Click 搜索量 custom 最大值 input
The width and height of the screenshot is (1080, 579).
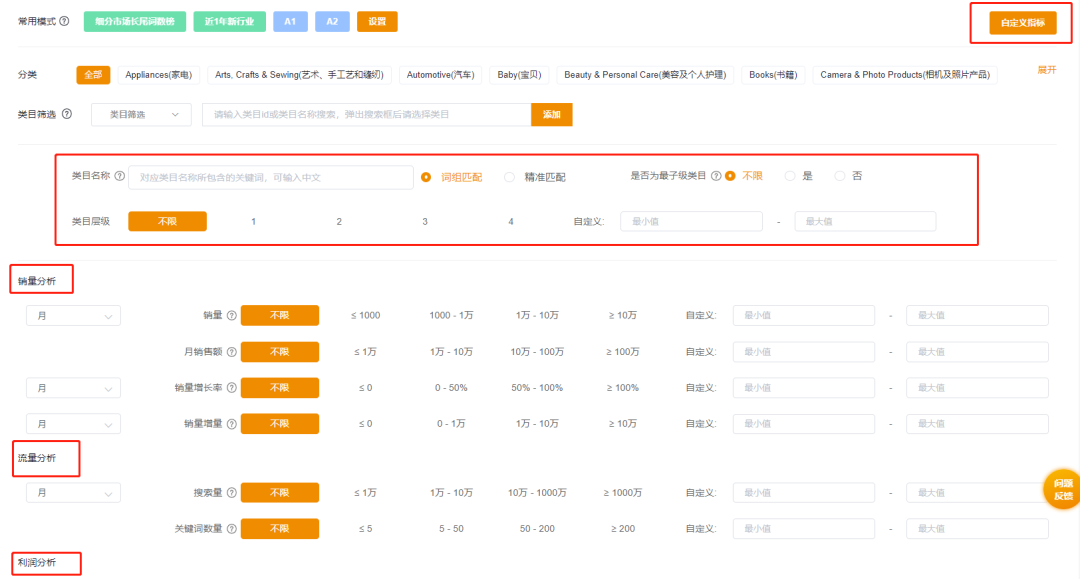(977, 493)
